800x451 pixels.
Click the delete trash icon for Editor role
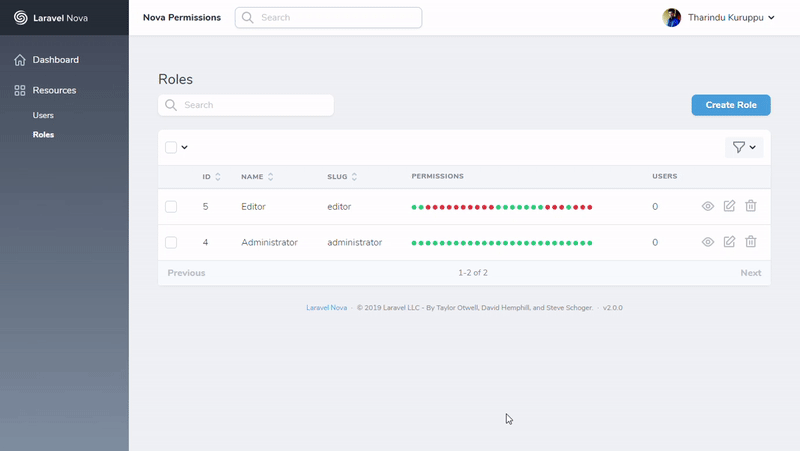pyautogui.click(x=751, y=206)
